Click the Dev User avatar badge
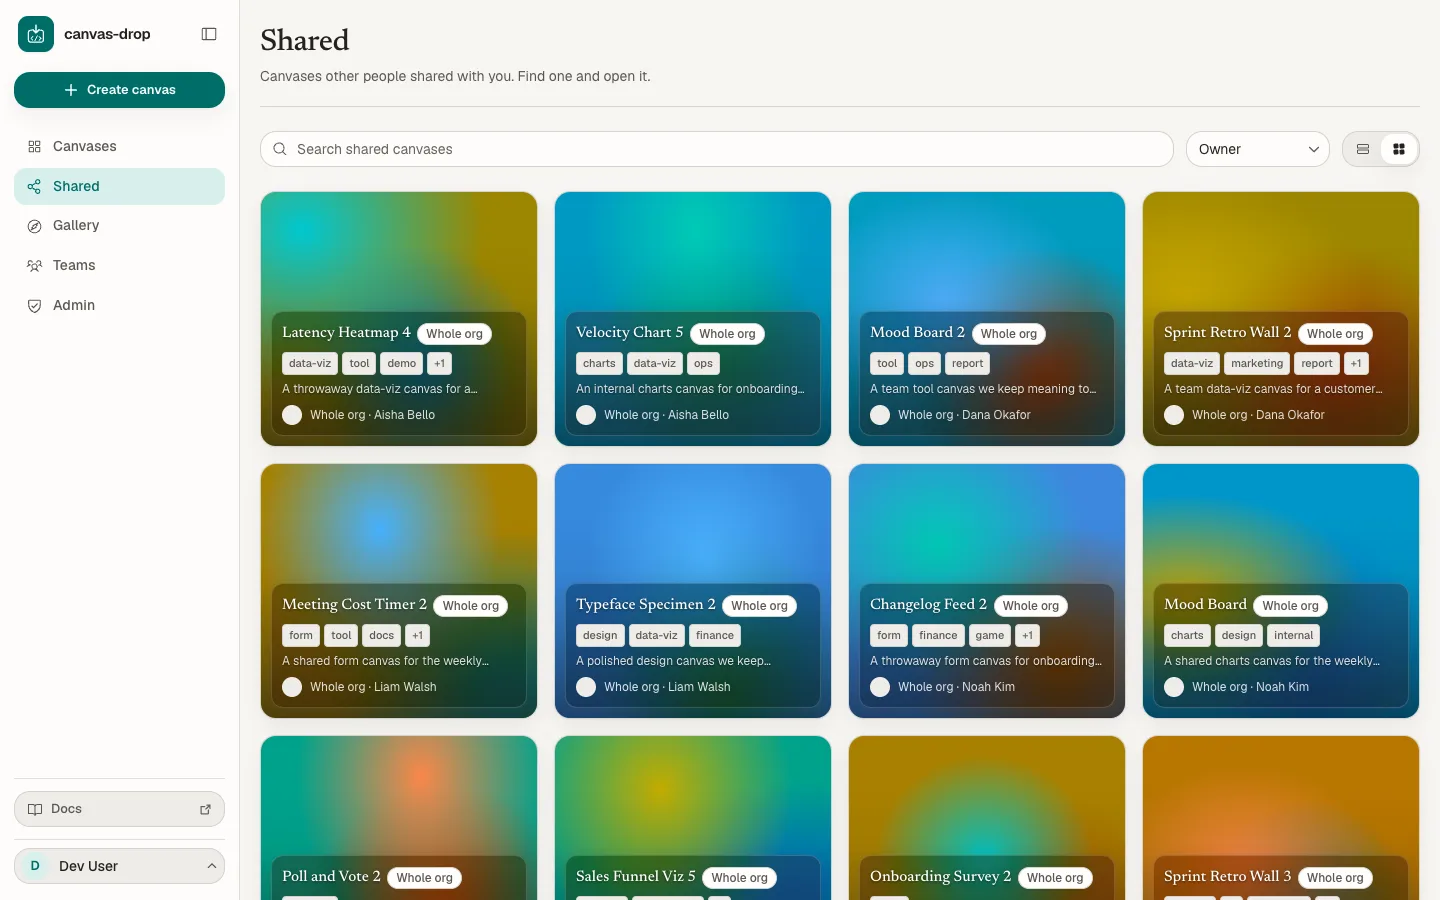Screen dimensions: 1440x900 pyautogui.click(x=35, y=866)
